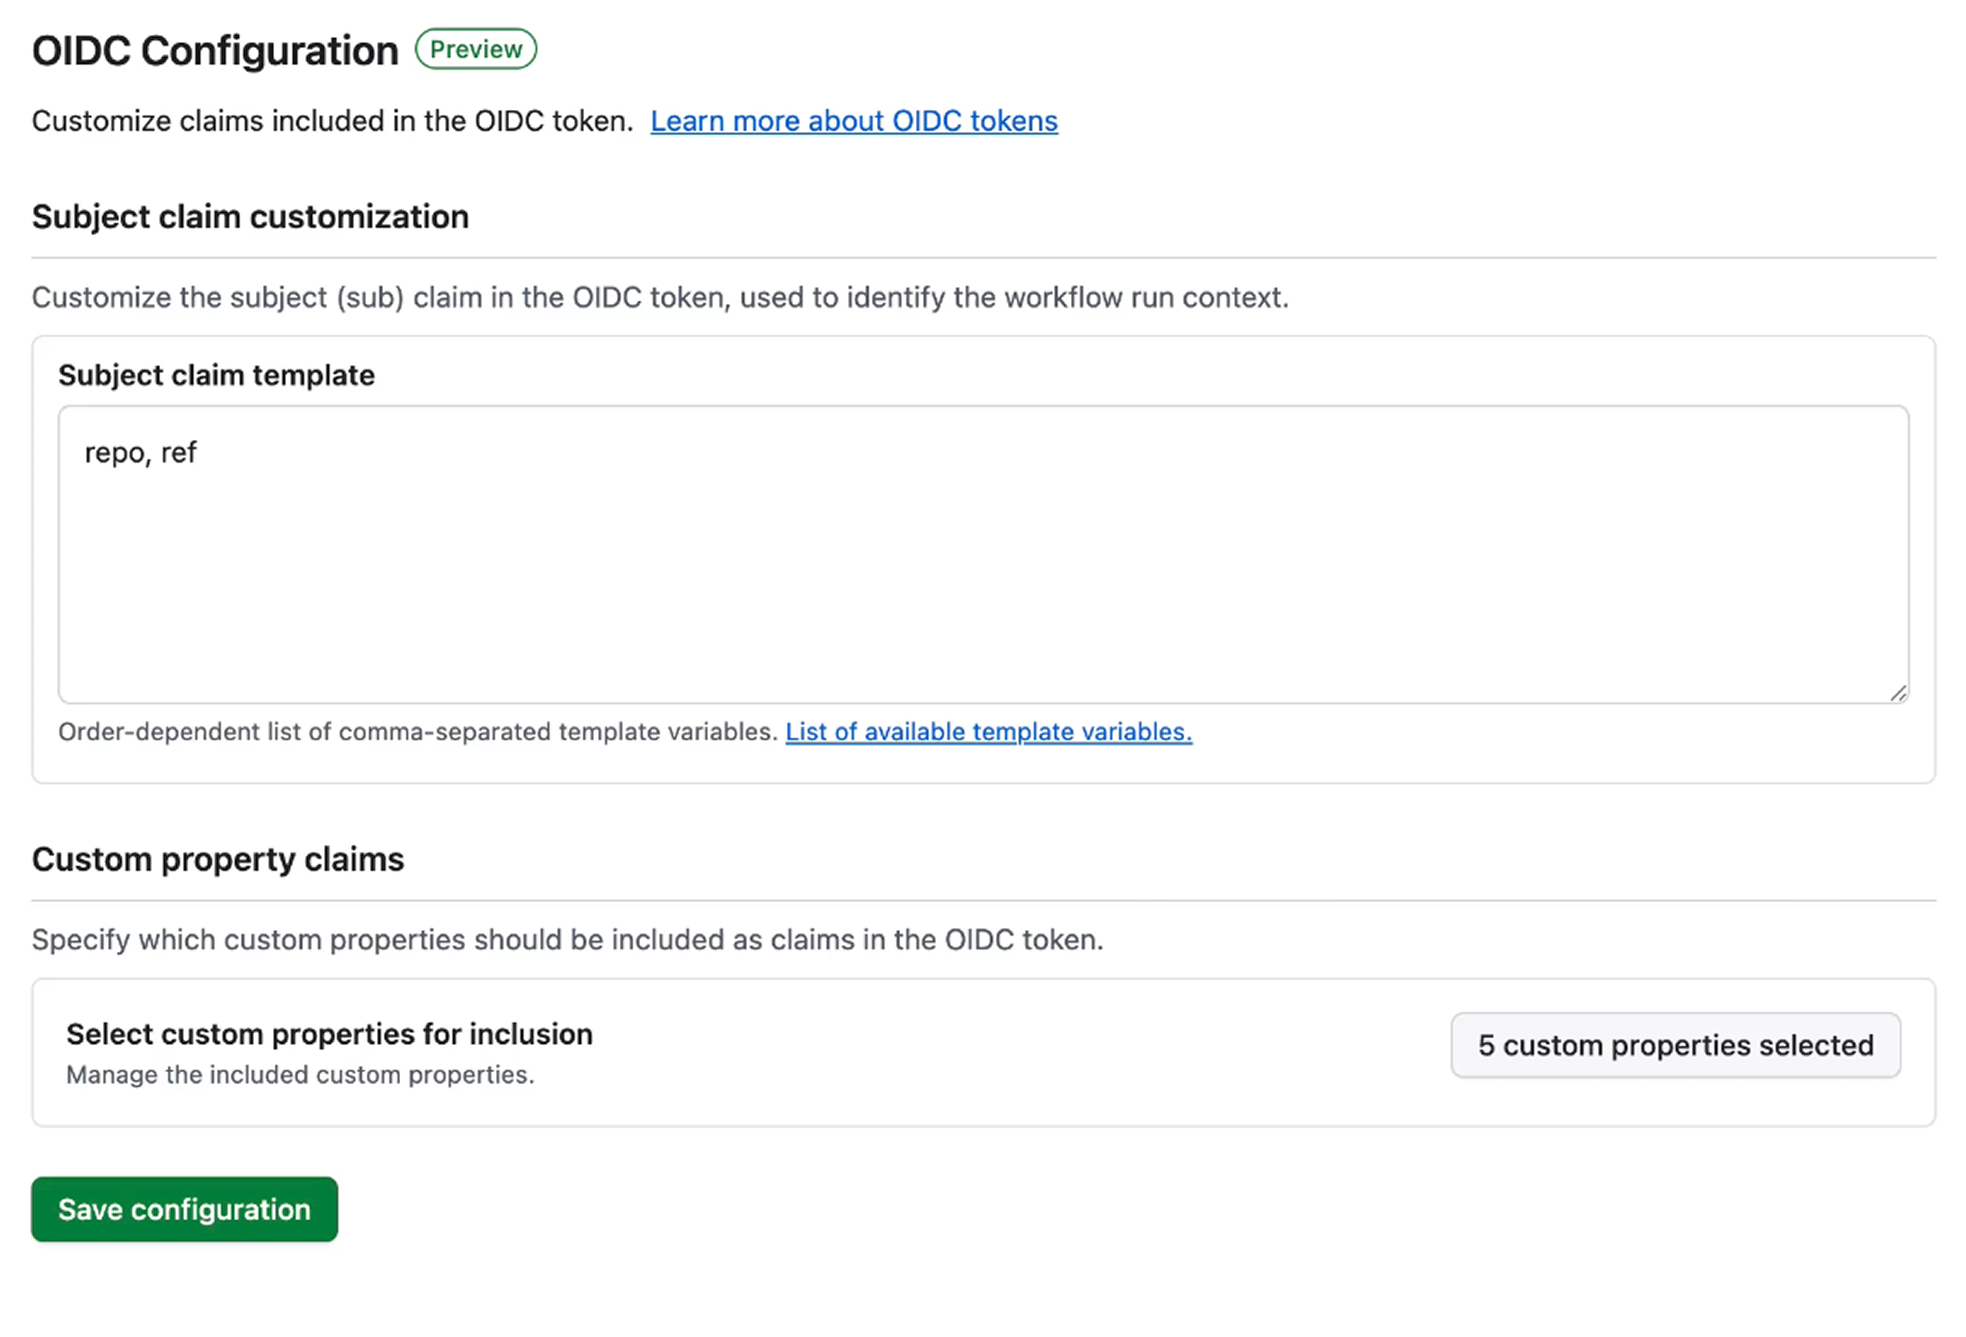The height and width of the screenshot is (1337, 1966).
Task: Follow the List of available template variables link
Action: (987, 732)
